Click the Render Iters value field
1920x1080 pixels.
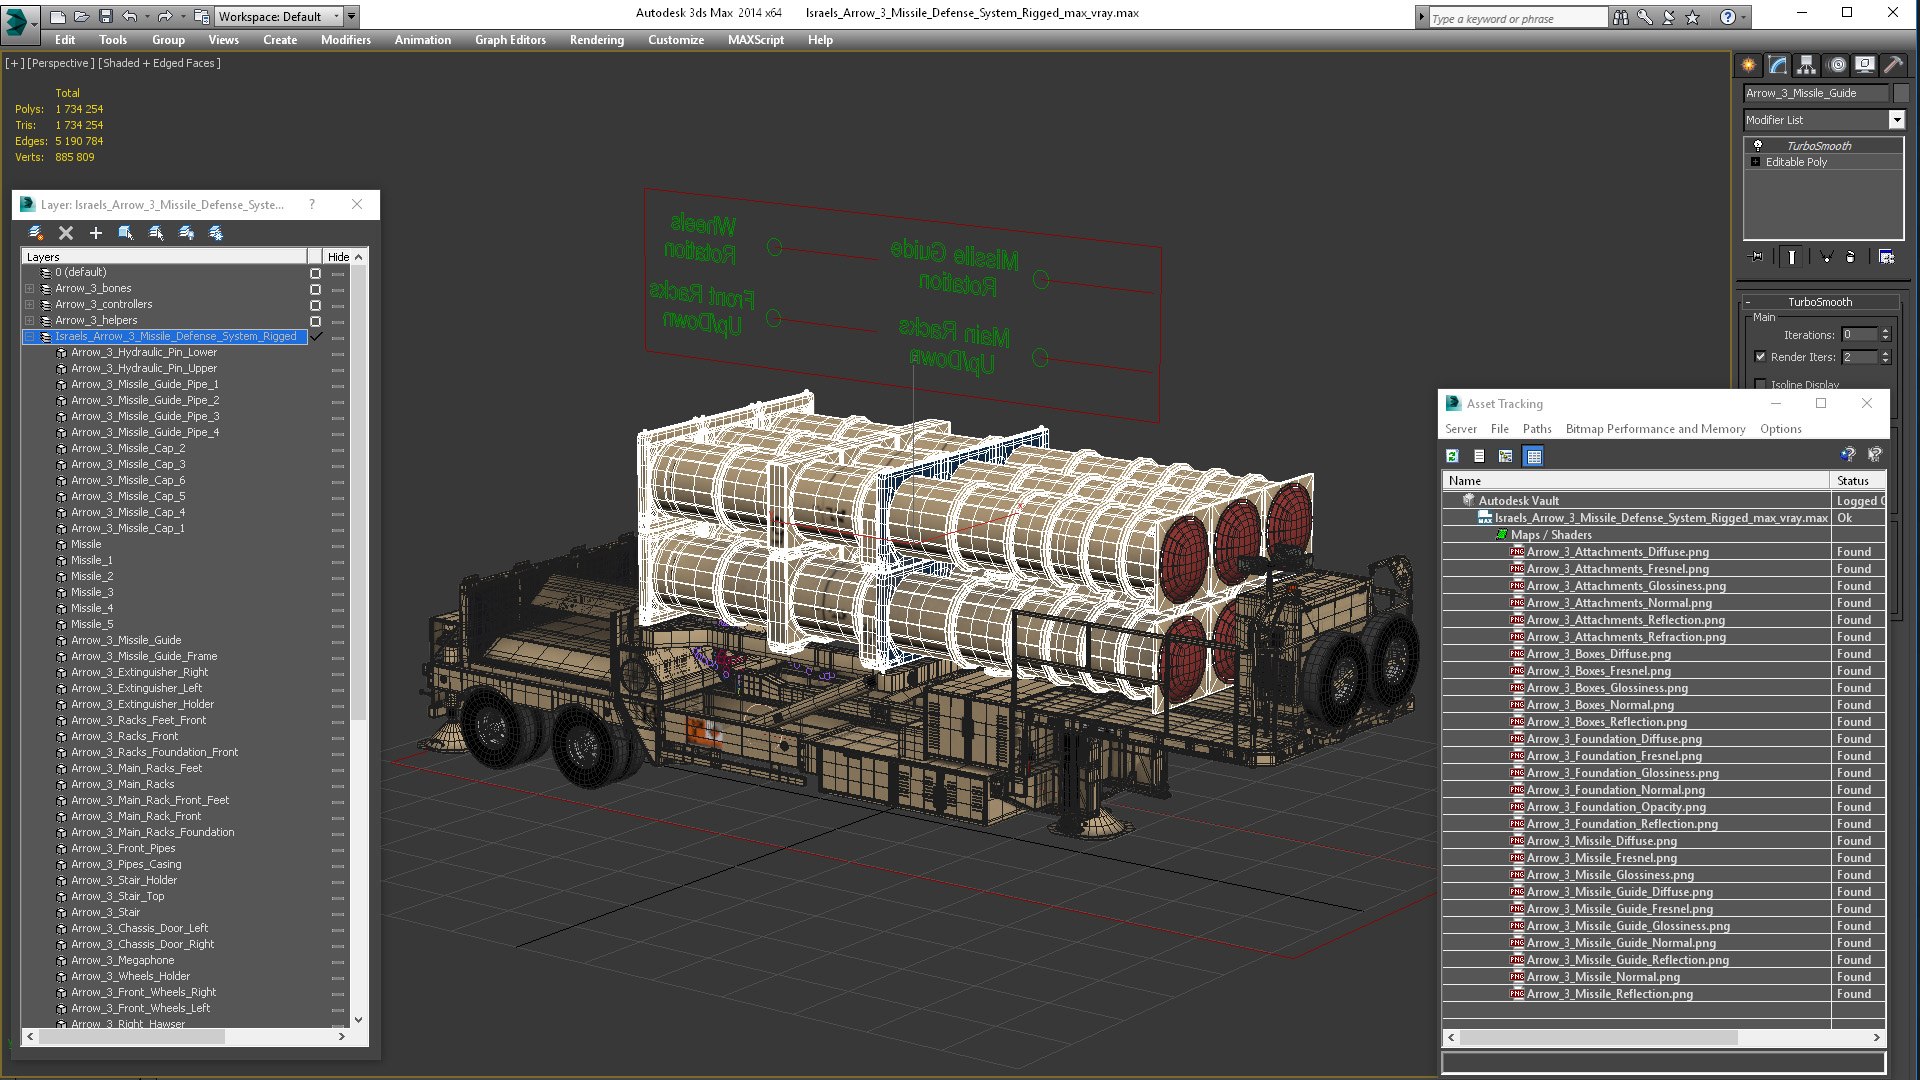1860,357
